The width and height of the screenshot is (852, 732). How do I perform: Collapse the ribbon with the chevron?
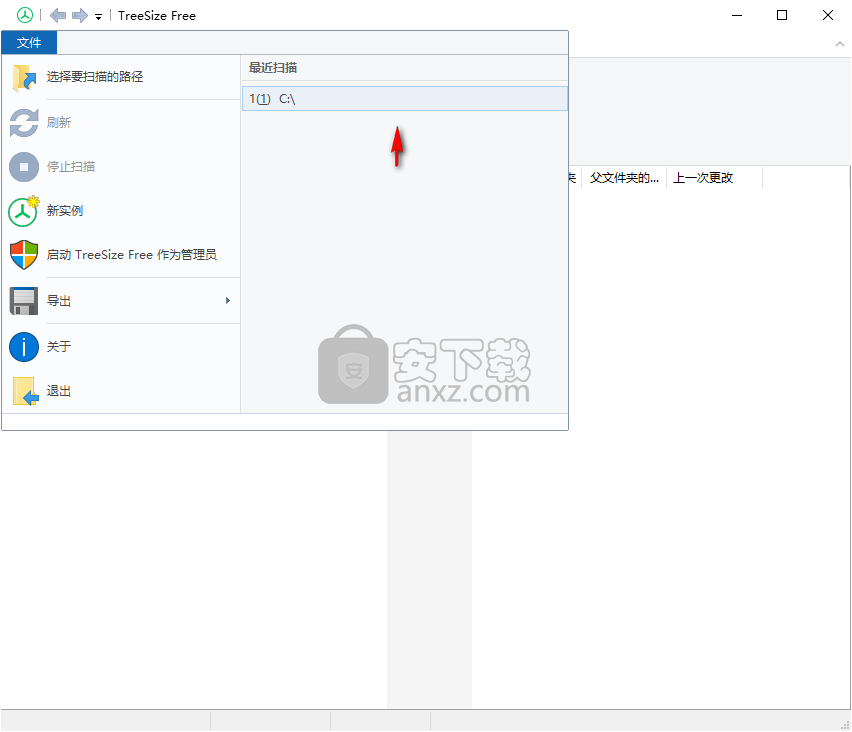point(840,44)
